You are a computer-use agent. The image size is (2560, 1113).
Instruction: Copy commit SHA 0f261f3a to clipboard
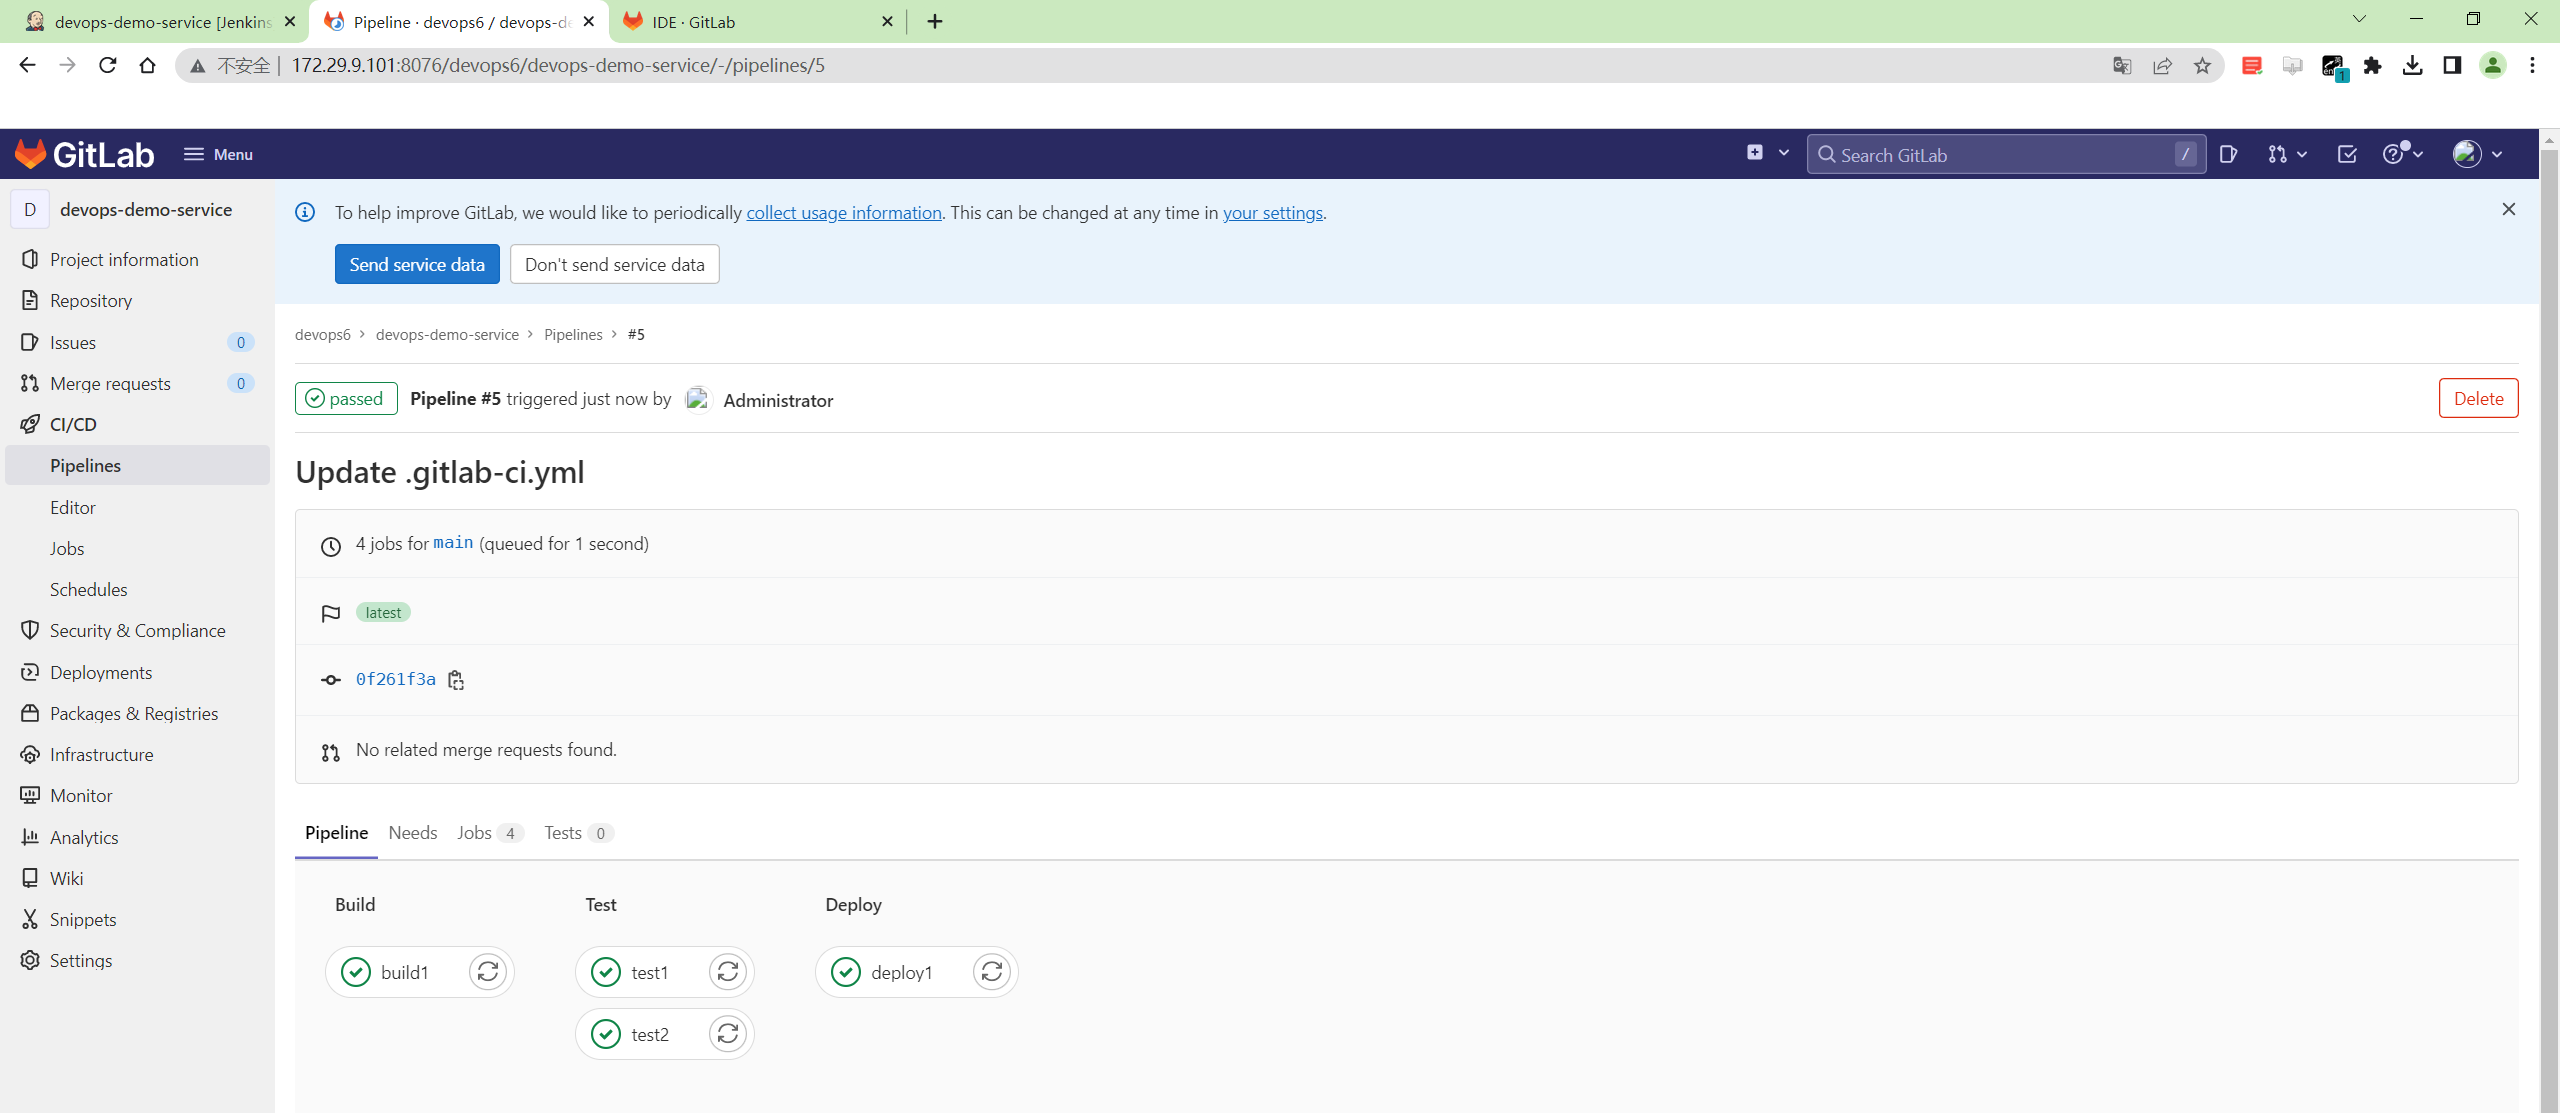tap(456, 680)
